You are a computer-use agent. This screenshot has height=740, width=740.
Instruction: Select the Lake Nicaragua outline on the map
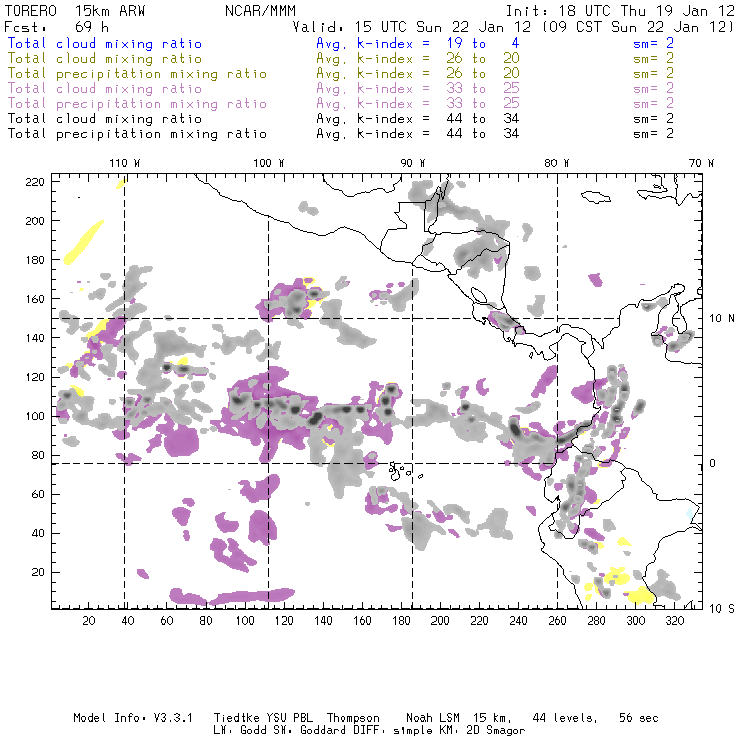[479, 295]
